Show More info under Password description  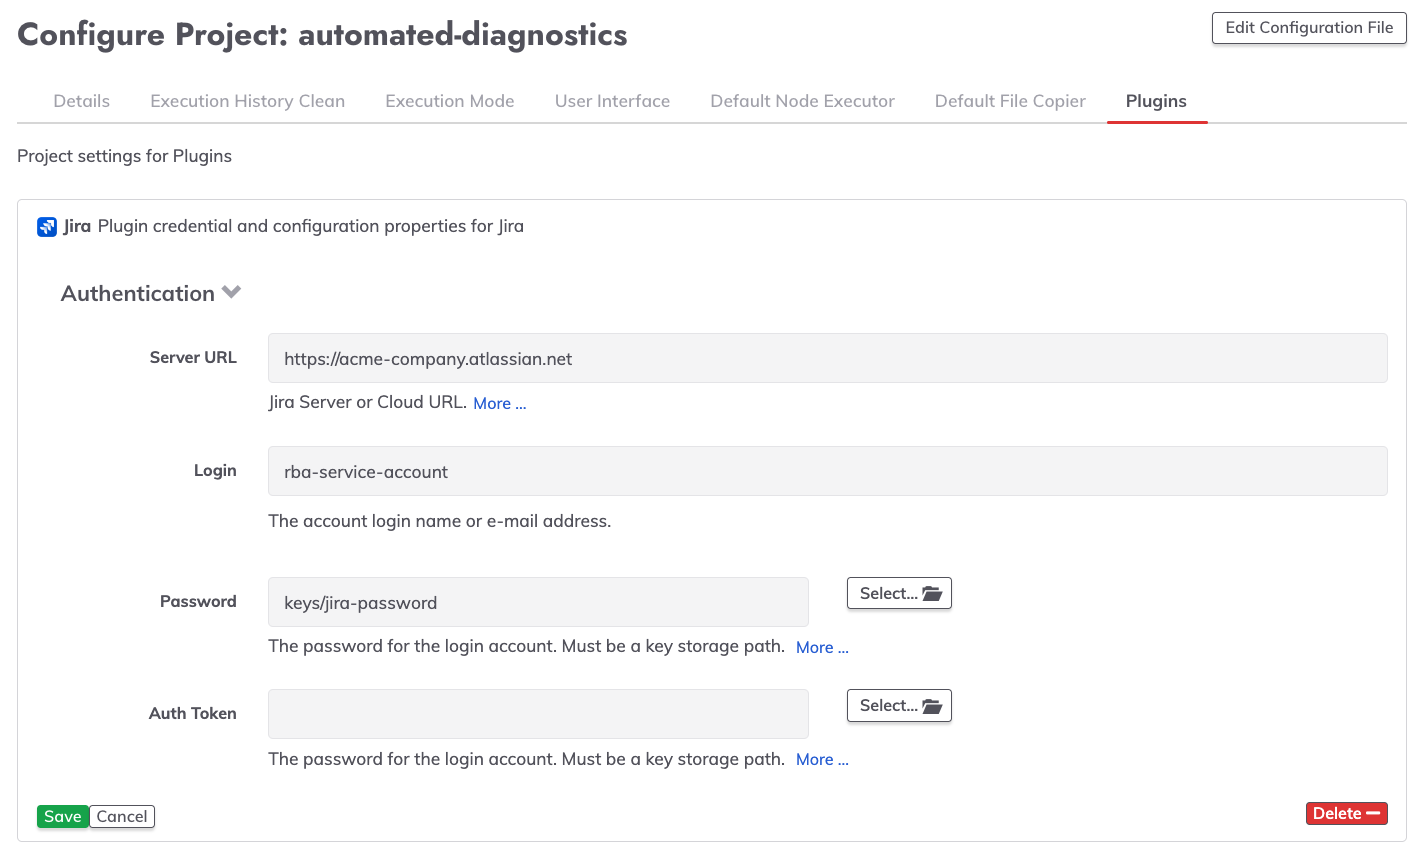pos(822,647)
